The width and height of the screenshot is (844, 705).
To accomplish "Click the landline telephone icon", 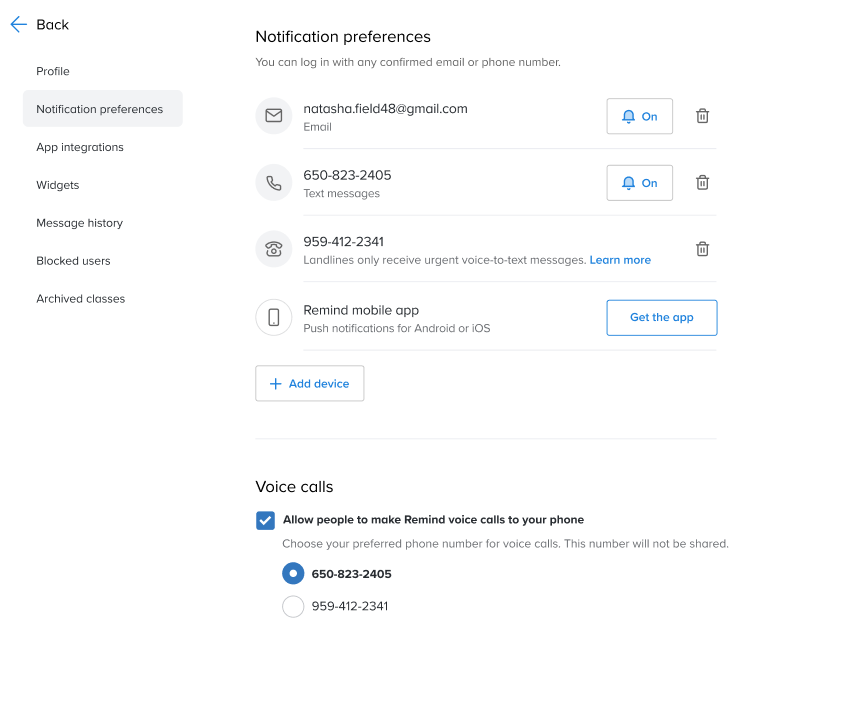I will point(273,249).
